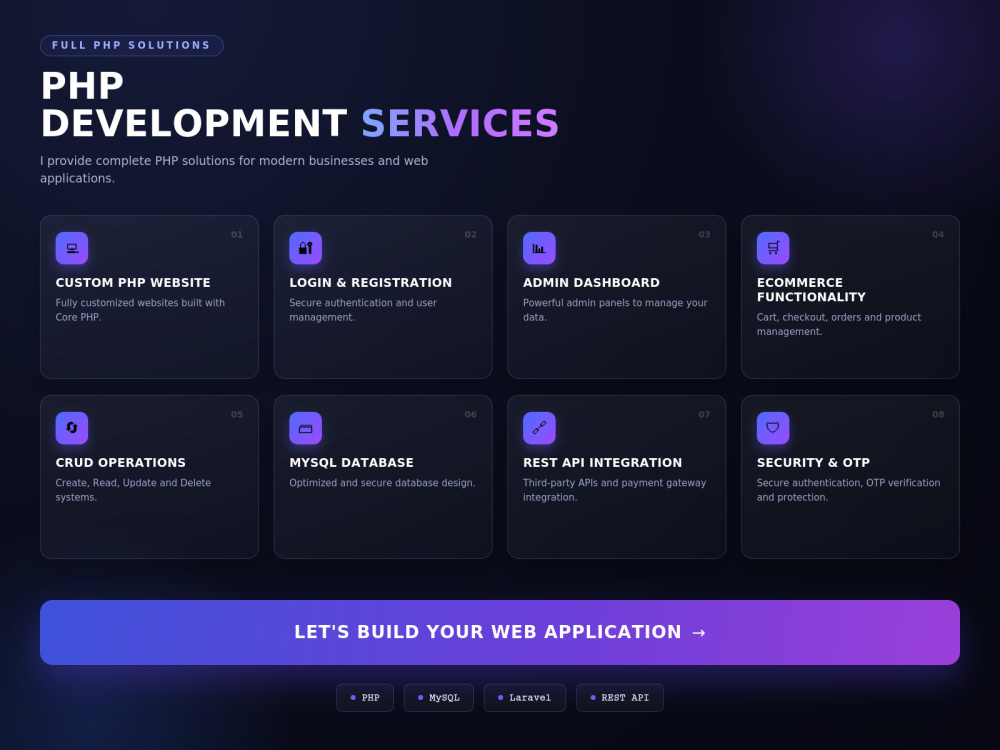Select the MySQL tech tag
This screenshot has height=750, width=1000.
coord(439,698)
